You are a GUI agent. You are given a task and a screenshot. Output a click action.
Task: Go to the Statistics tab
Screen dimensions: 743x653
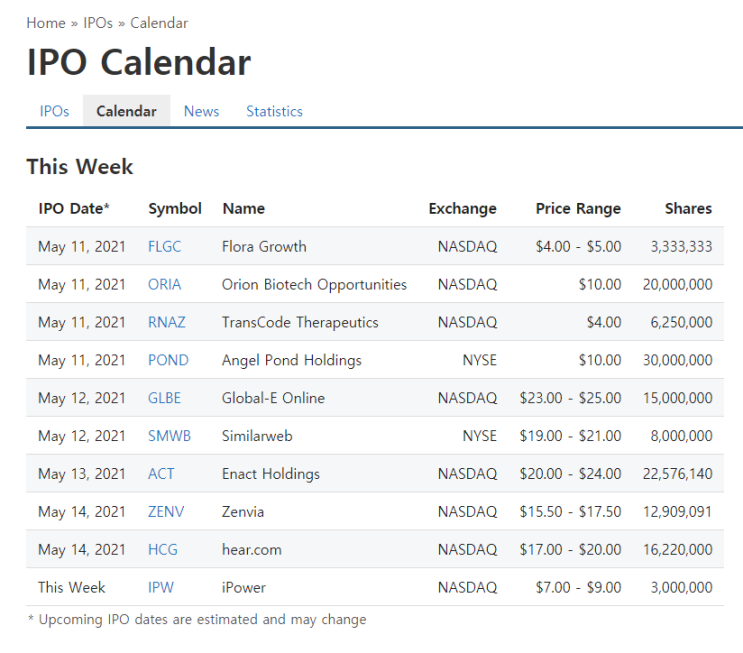[274, 111]
